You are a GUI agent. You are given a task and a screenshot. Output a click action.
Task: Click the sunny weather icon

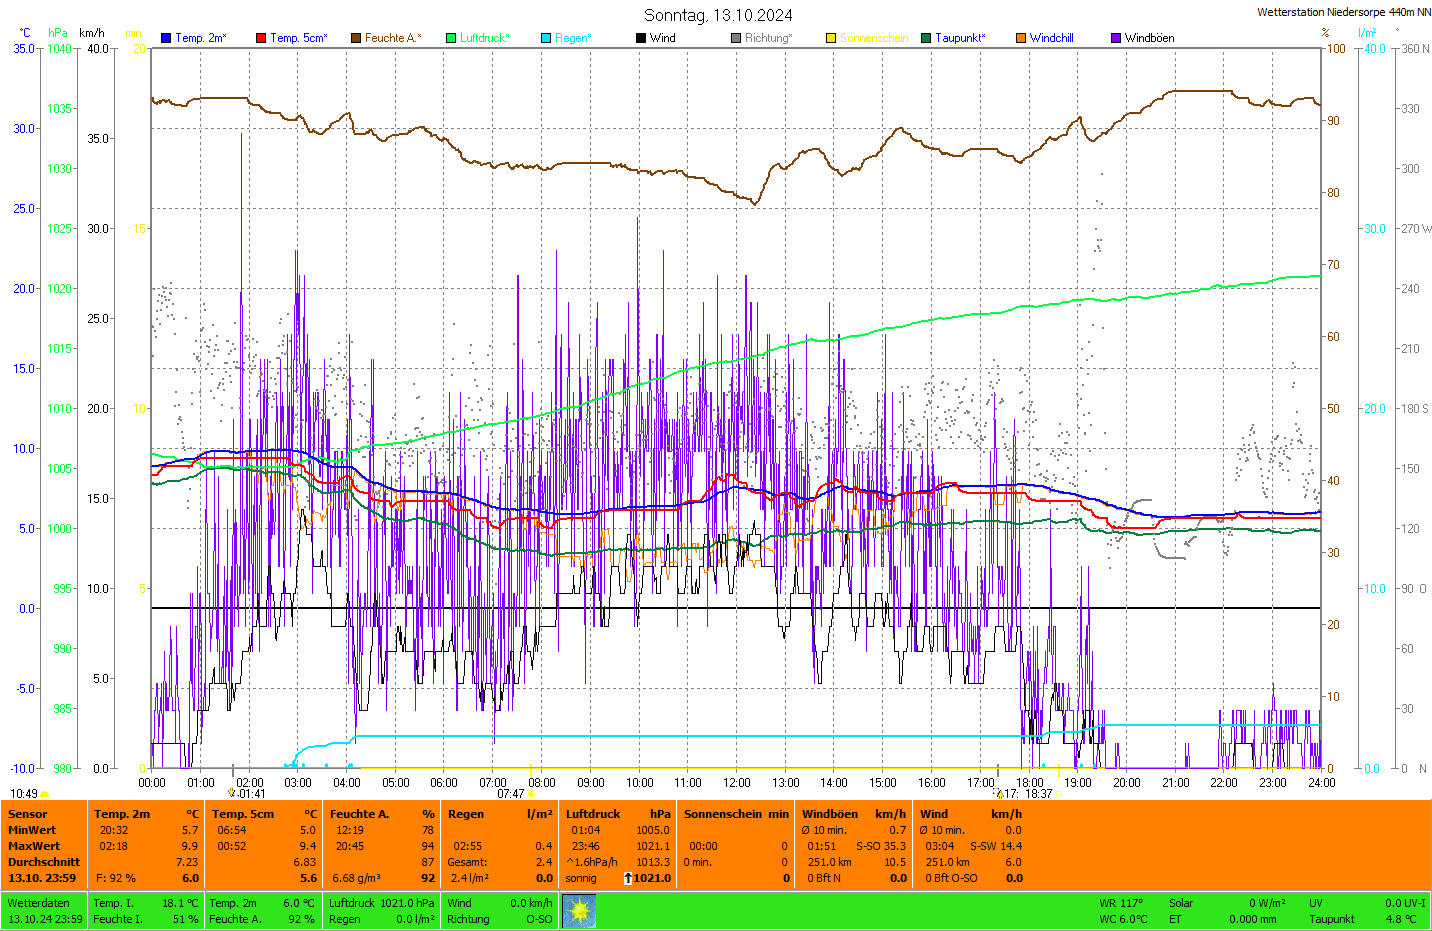(x=579, y=911)
